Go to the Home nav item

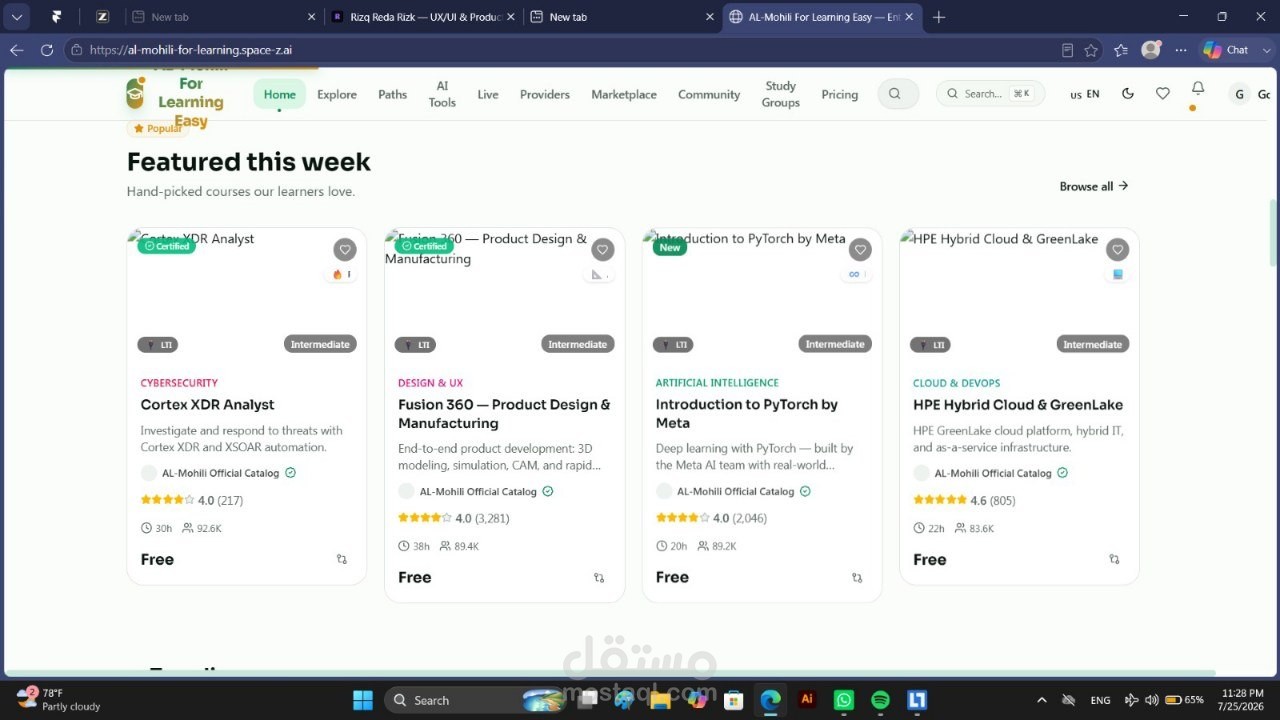pos(280,94)
